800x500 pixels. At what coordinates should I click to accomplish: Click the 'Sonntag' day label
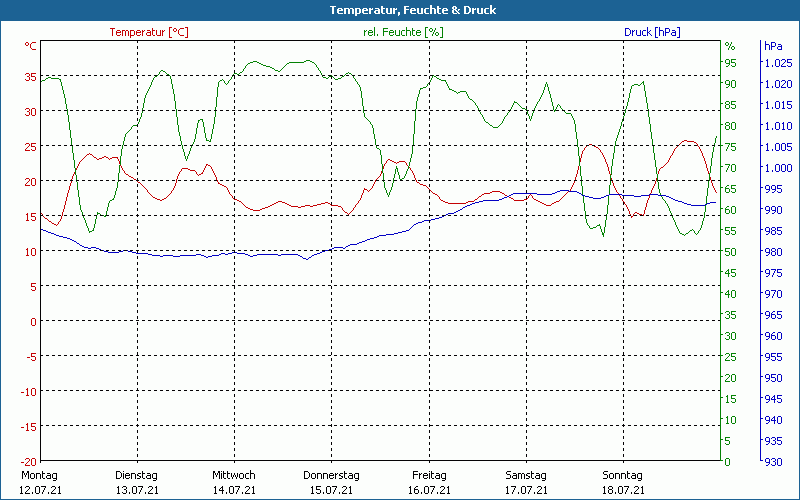622,475
